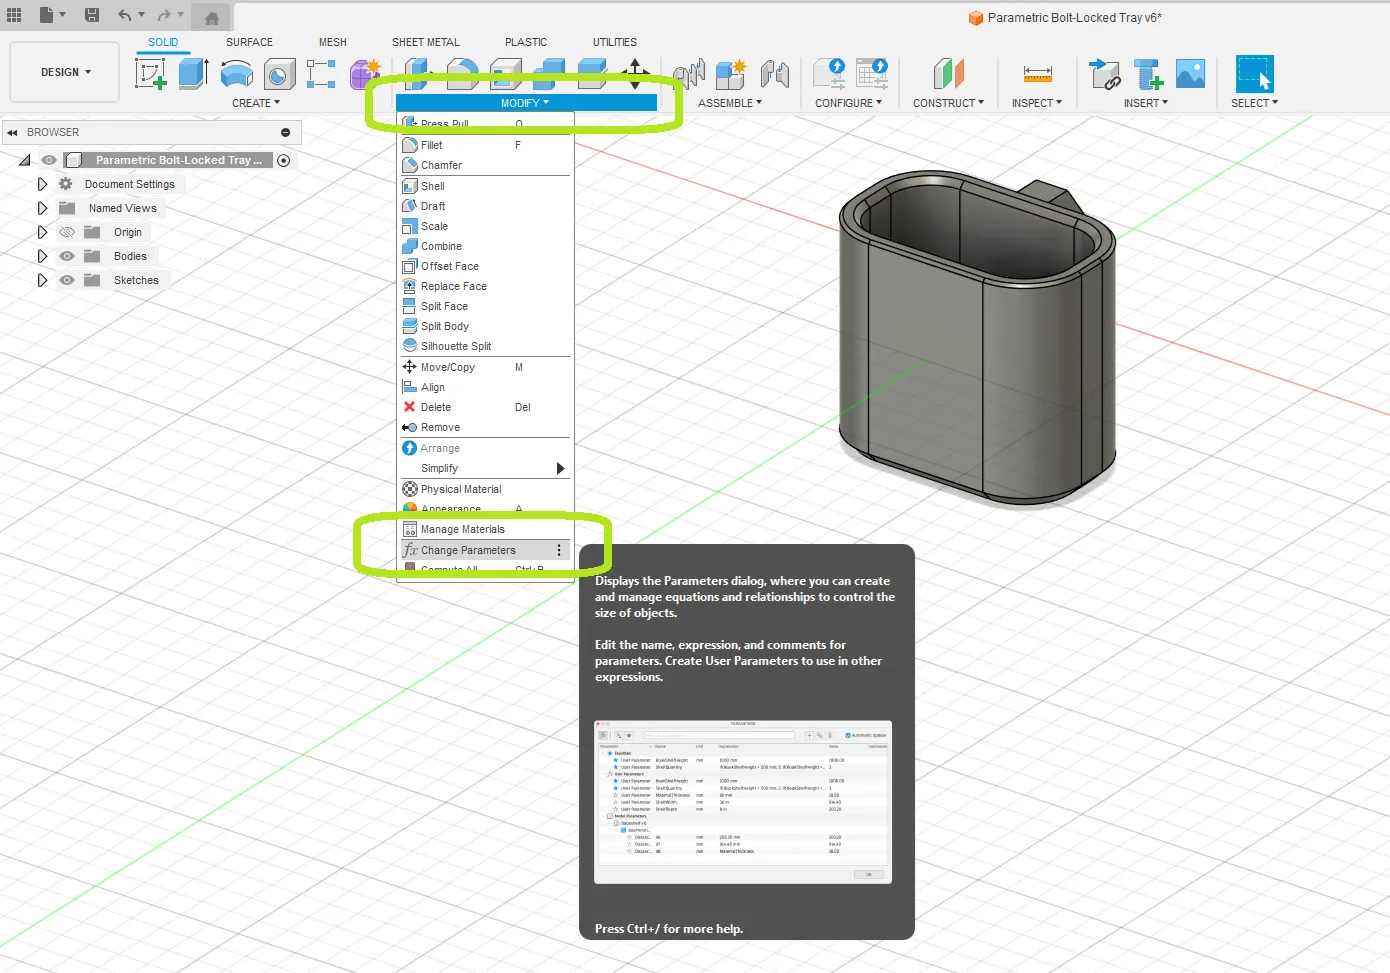
Task: Toggle visibility of the Bodies folder
Action: tap(66, 256)
